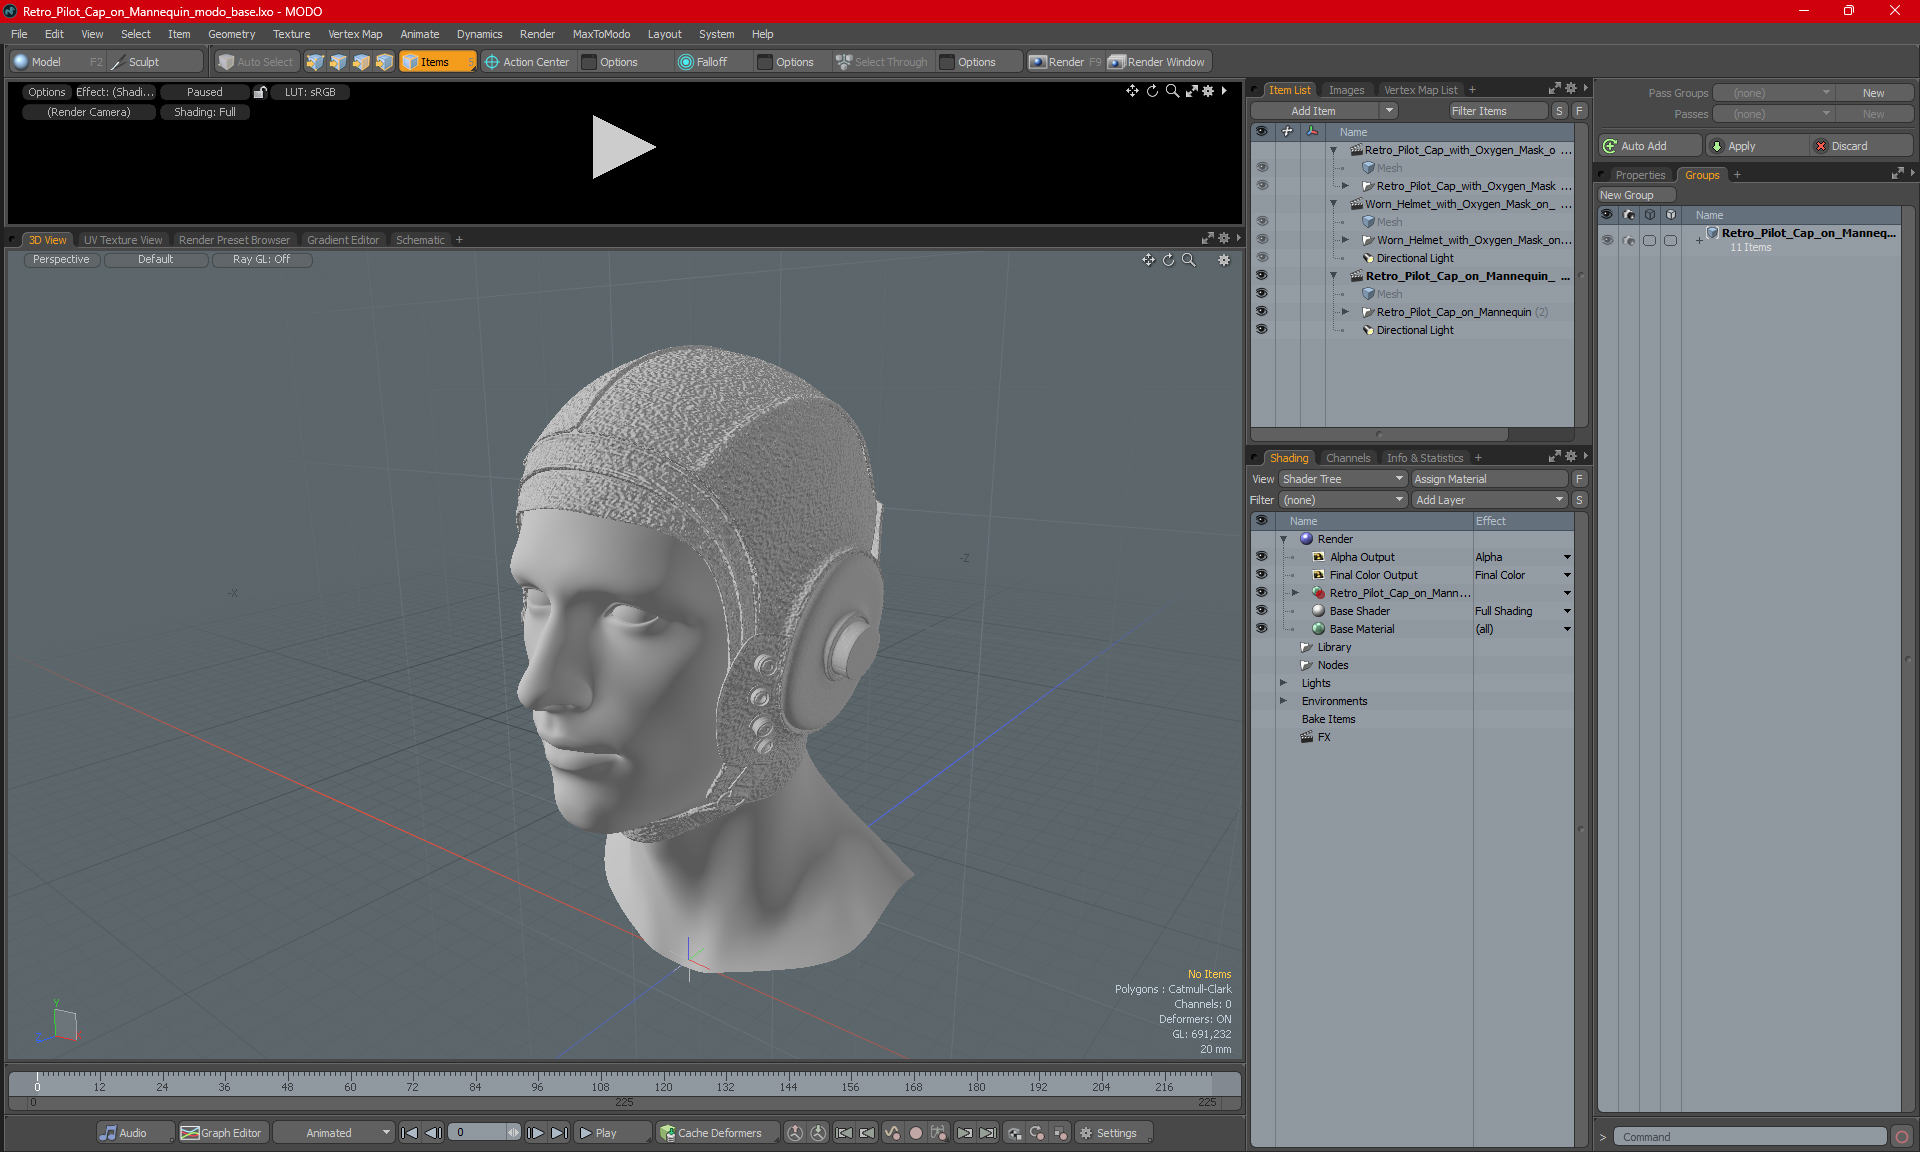Zoom the 3D viewport with magnifier icon
Screen dimensions: 1920x1152
(1189, 260)
